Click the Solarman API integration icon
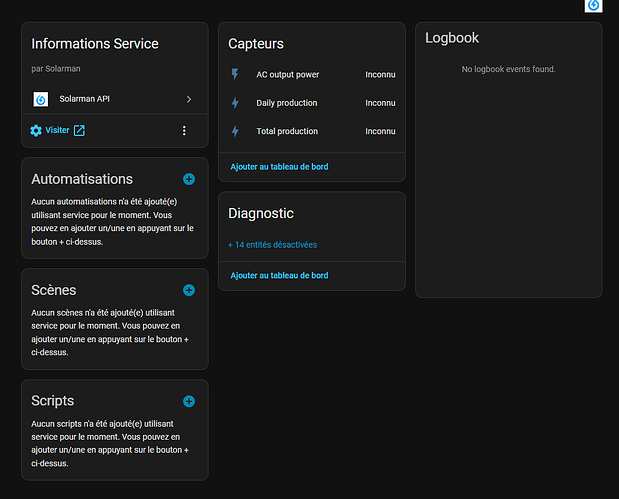The width and height of the screenshot is (619, 499). pyautogui.click(x=41, y=99)
